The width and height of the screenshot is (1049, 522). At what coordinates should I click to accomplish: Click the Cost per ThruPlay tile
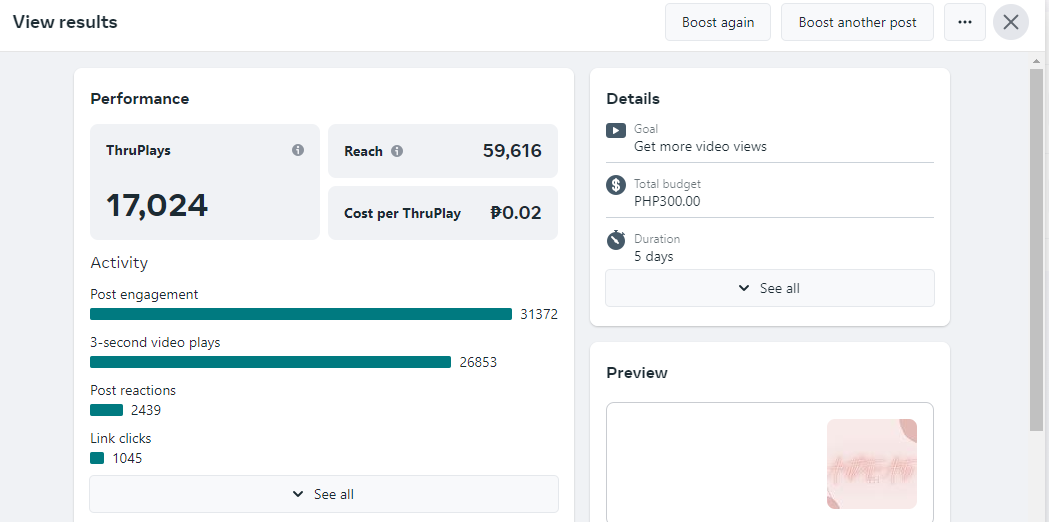(x=442, y=213)
